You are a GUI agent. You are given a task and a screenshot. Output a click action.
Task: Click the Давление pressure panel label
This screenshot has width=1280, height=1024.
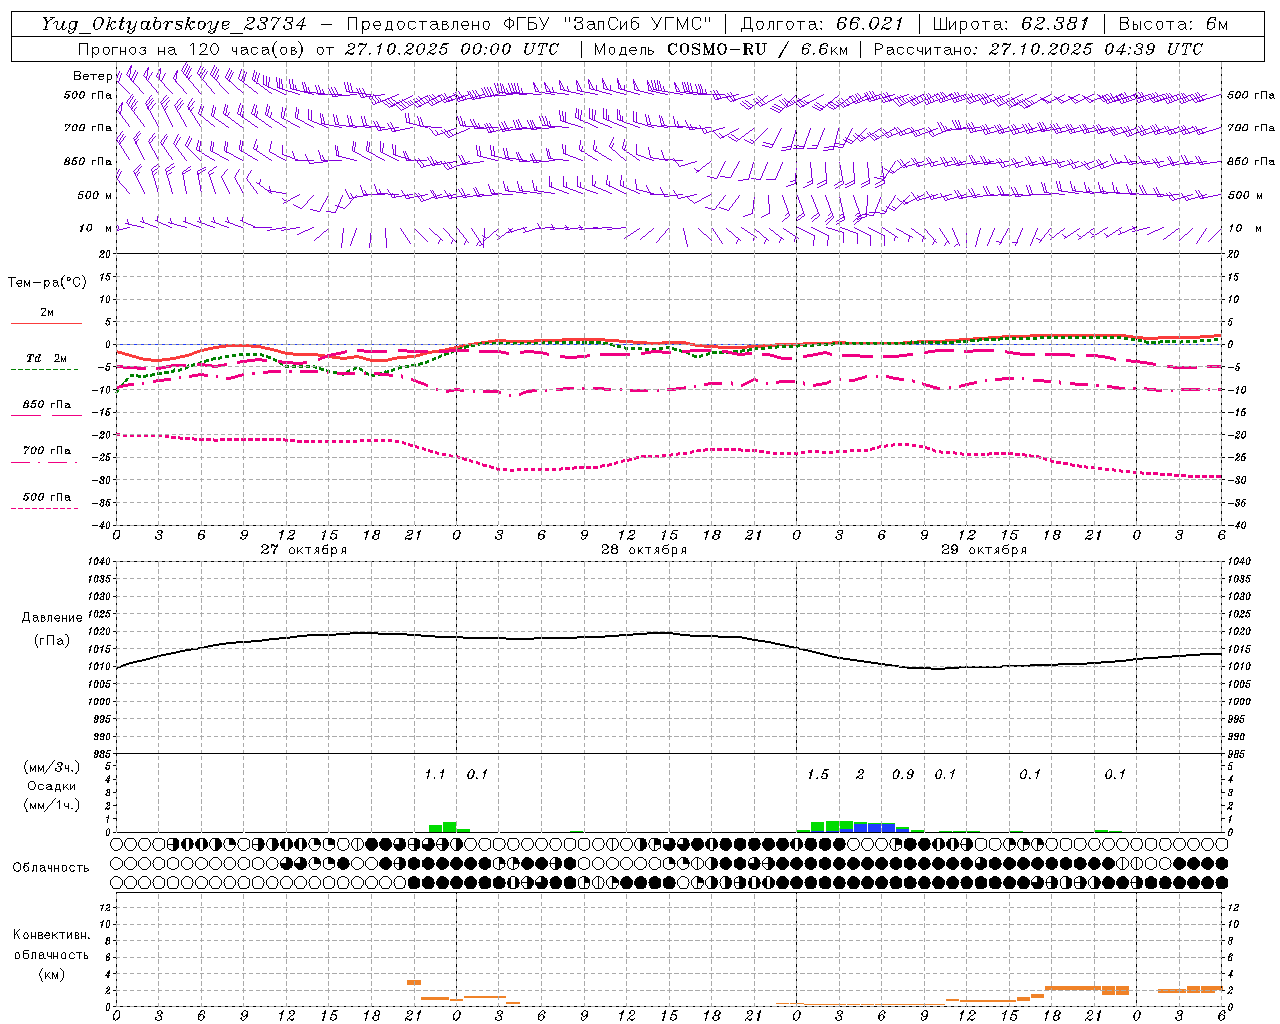tap(52, 618)
